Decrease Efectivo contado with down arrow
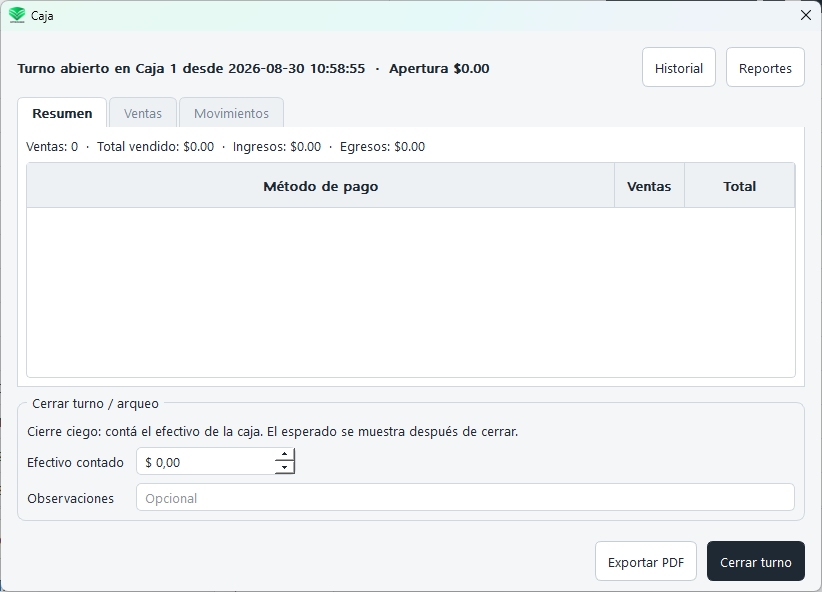The image size is (822, 592). (x=284, y=468)
